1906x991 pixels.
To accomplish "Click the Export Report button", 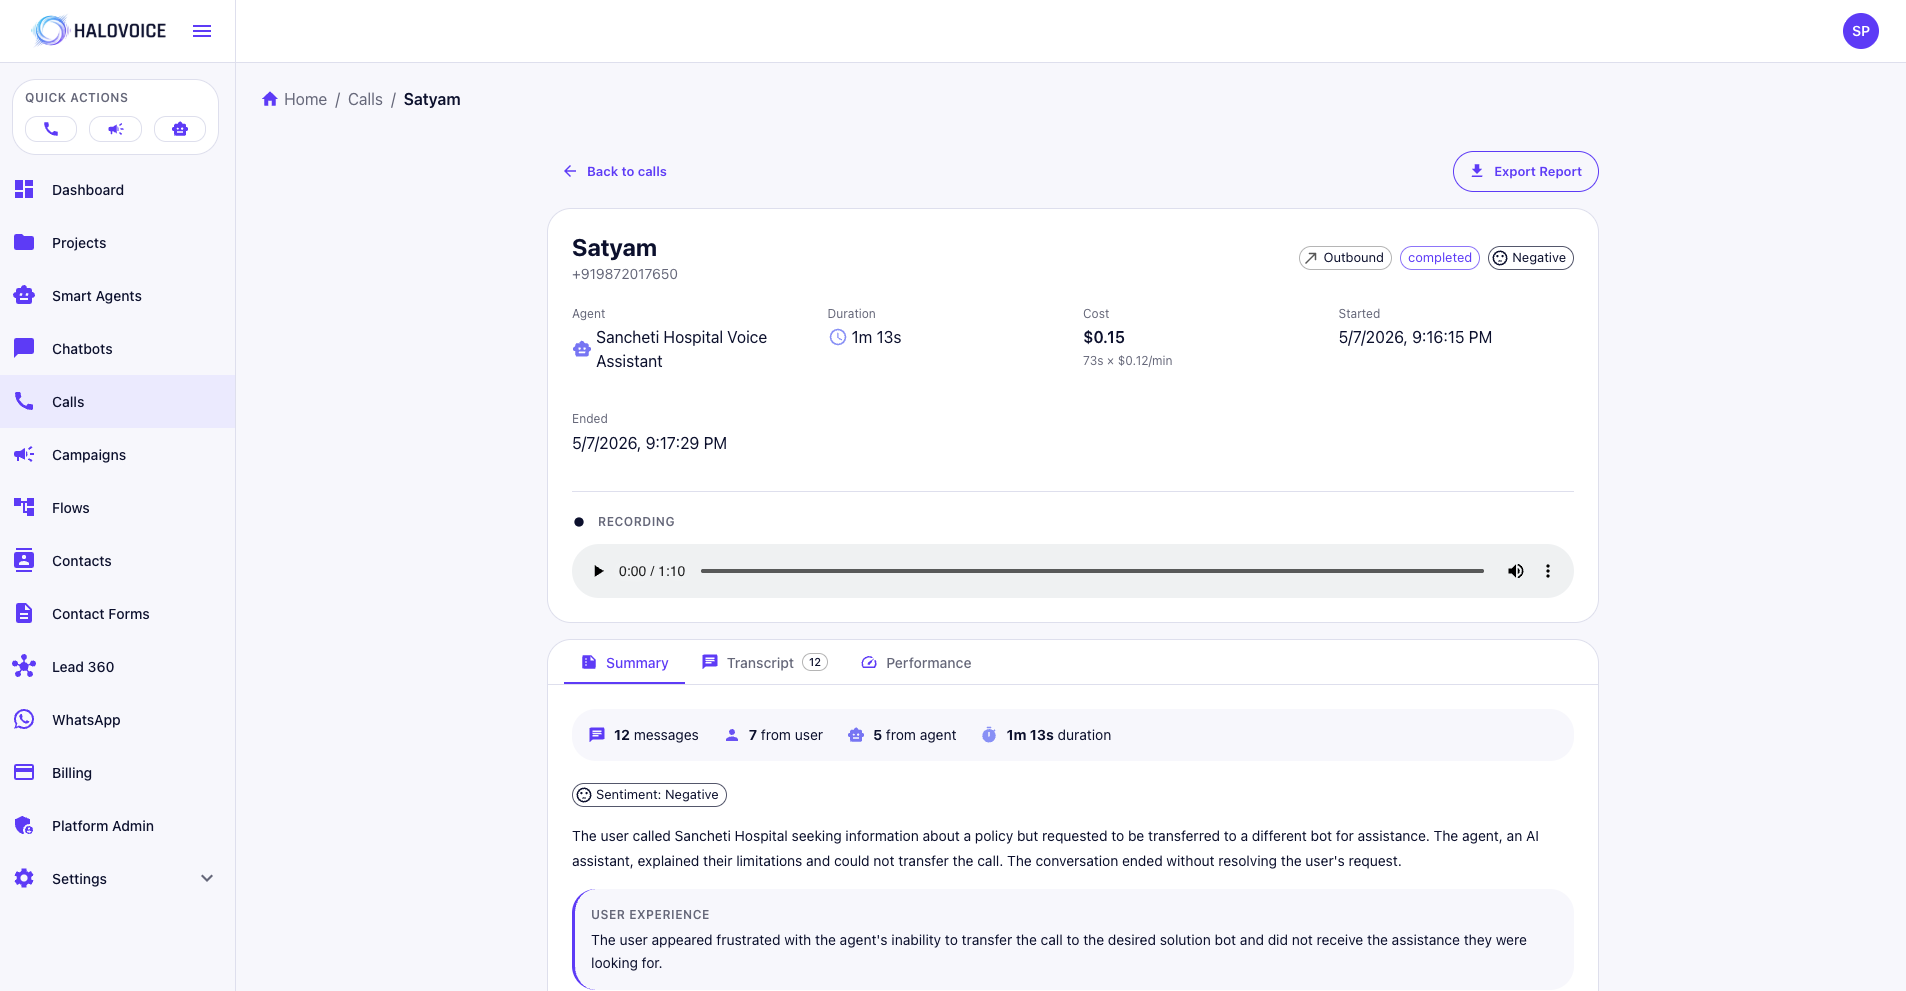I will (x=1525, y=171).
